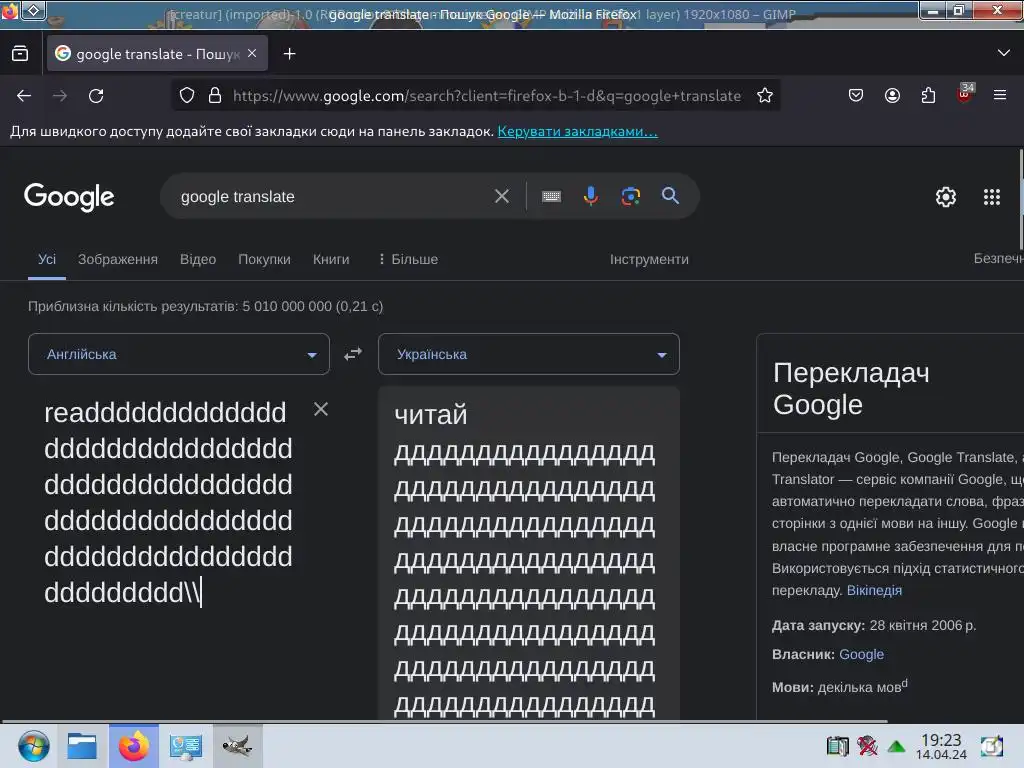Open the tracking protection shield icon
The height and width of the screenshot is (768, 1024).
(187, 95)
